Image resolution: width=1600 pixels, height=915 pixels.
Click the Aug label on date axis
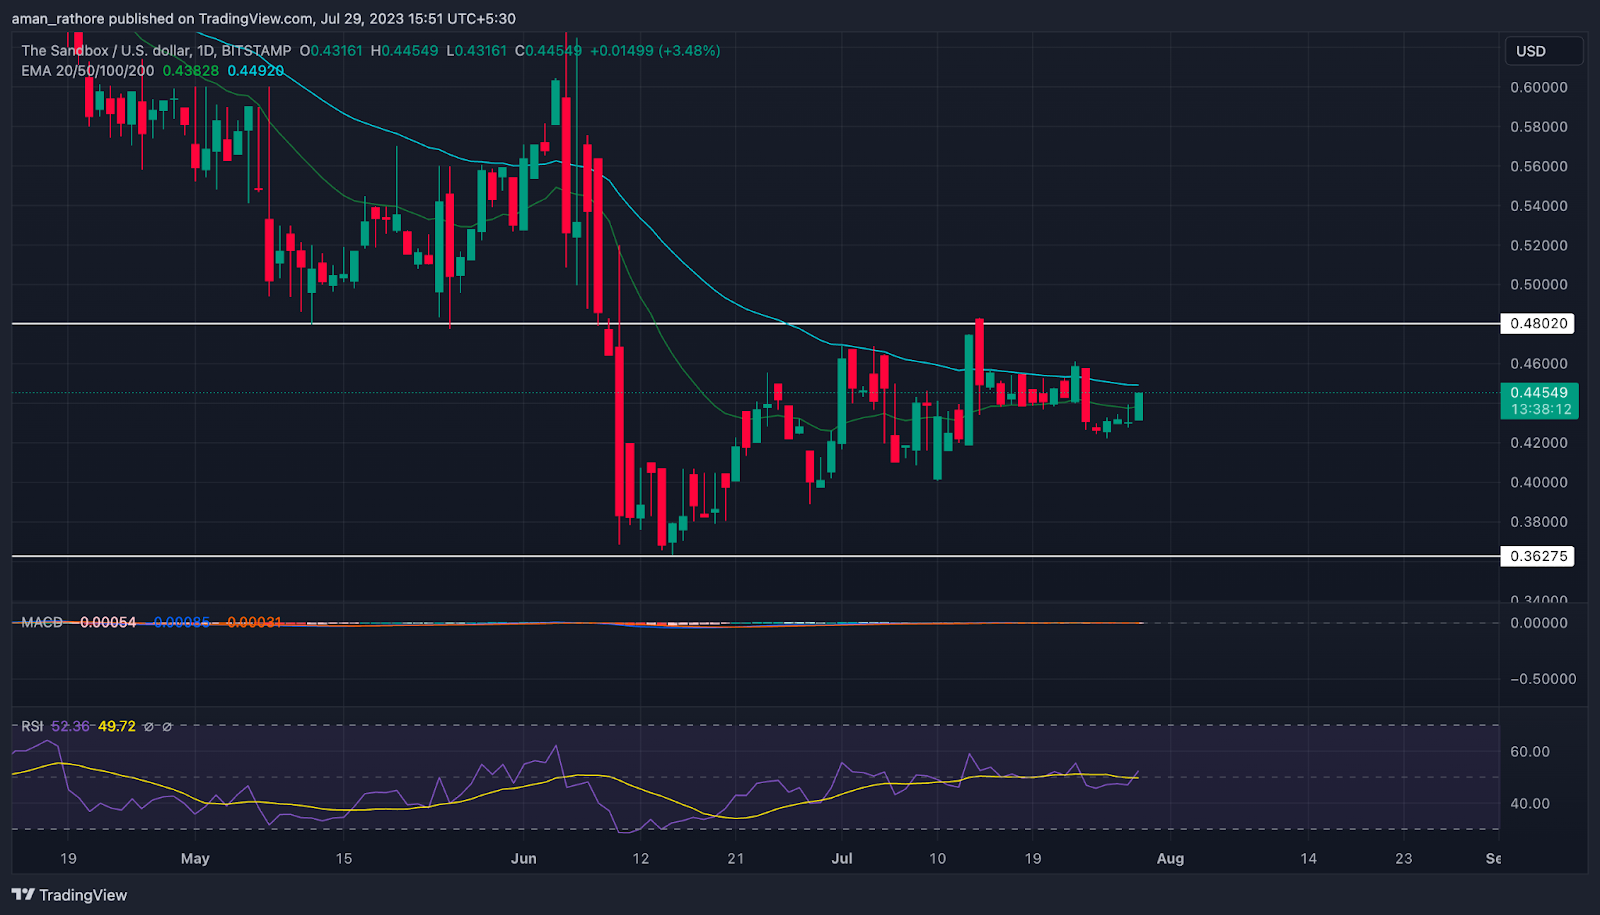[1170, 859]
